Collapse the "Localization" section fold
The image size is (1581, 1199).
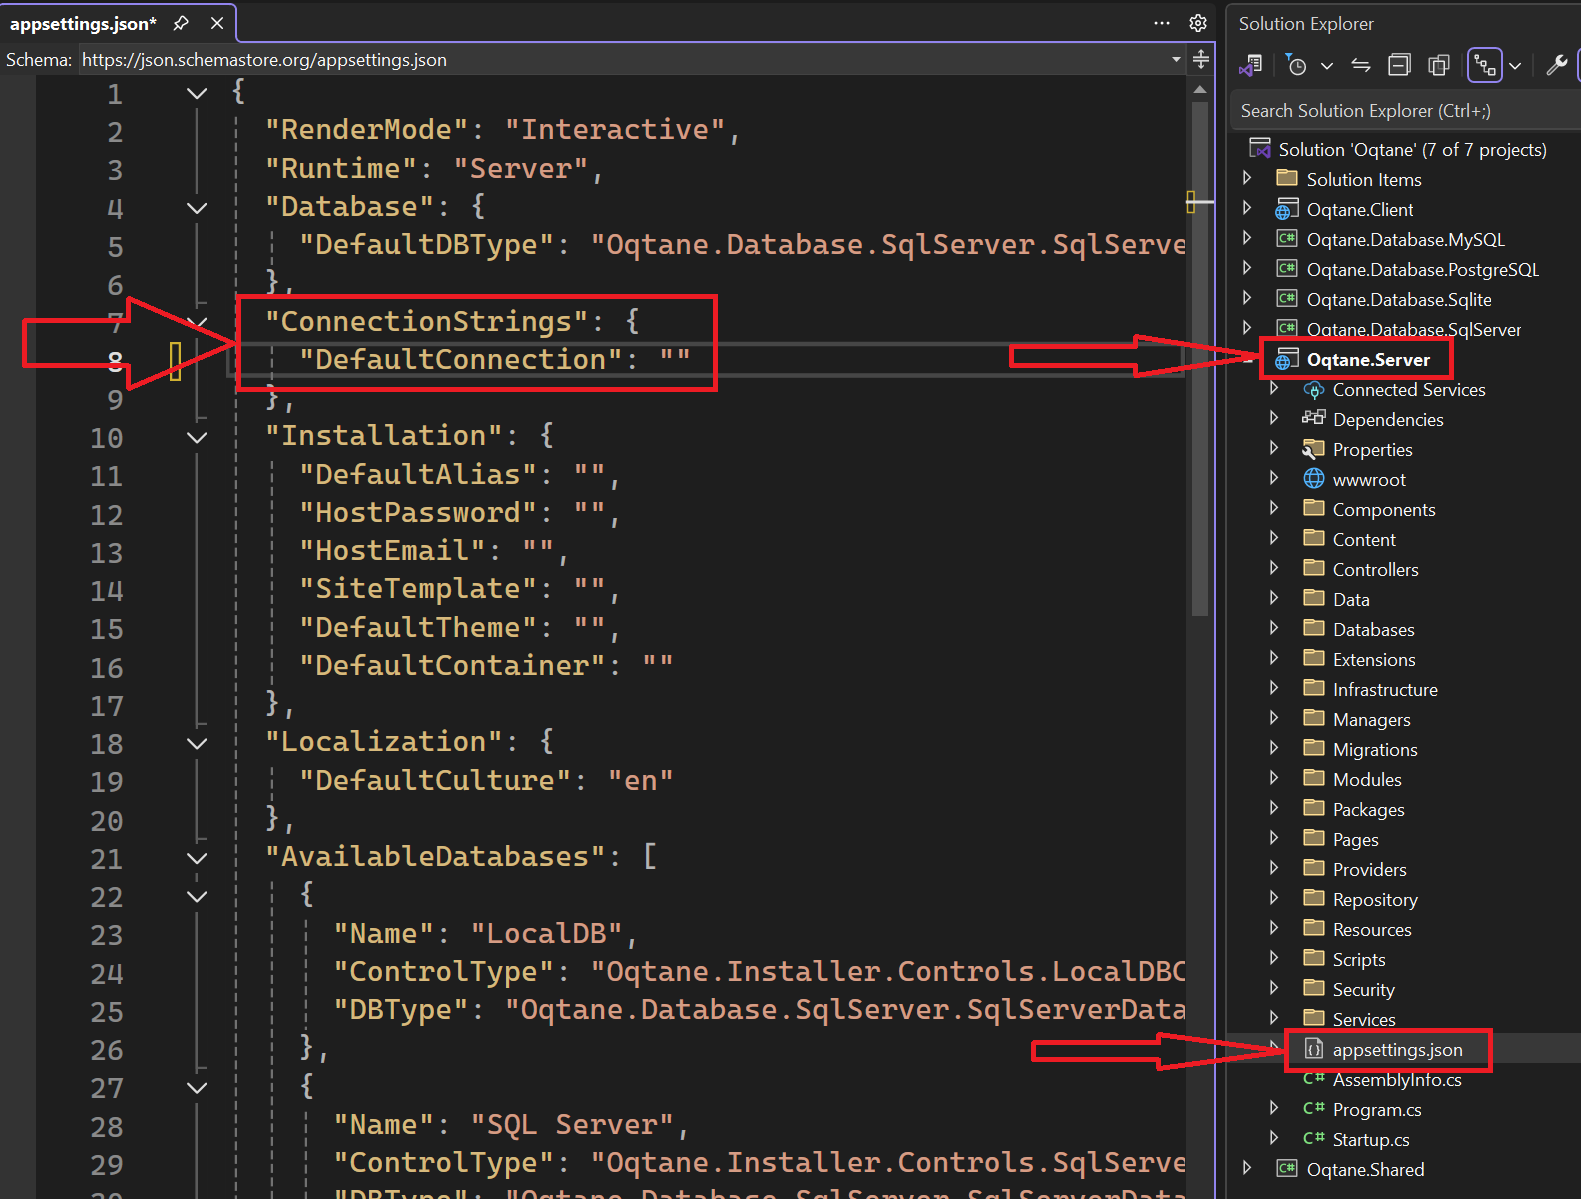point(197,743)
